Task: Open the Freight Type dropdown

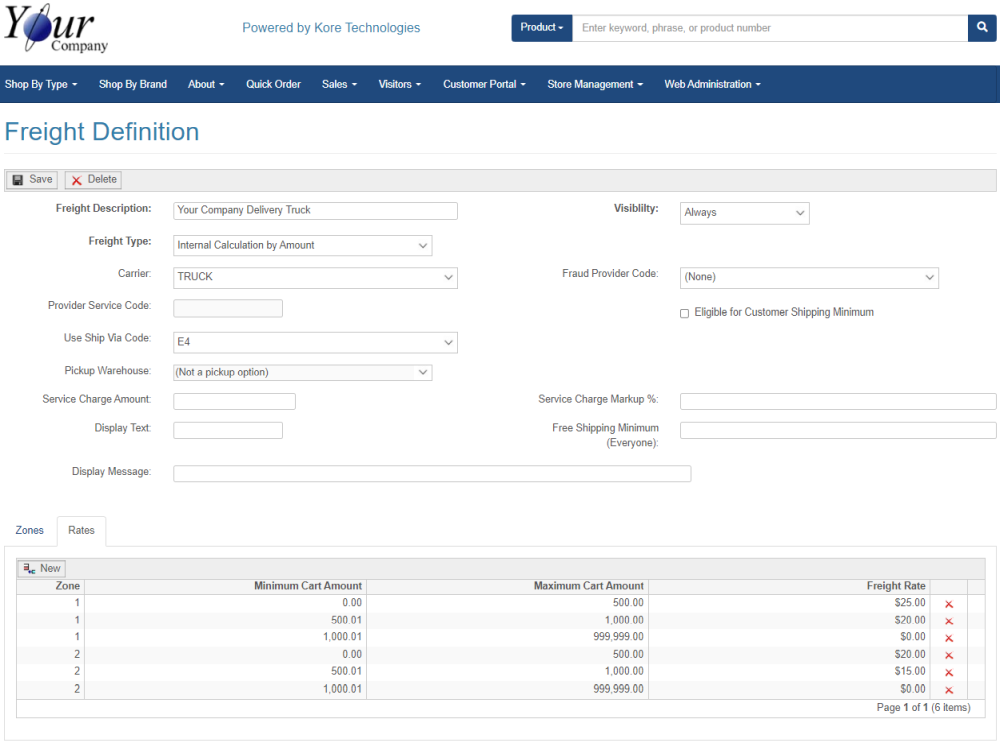Action: tap(302, 246)
